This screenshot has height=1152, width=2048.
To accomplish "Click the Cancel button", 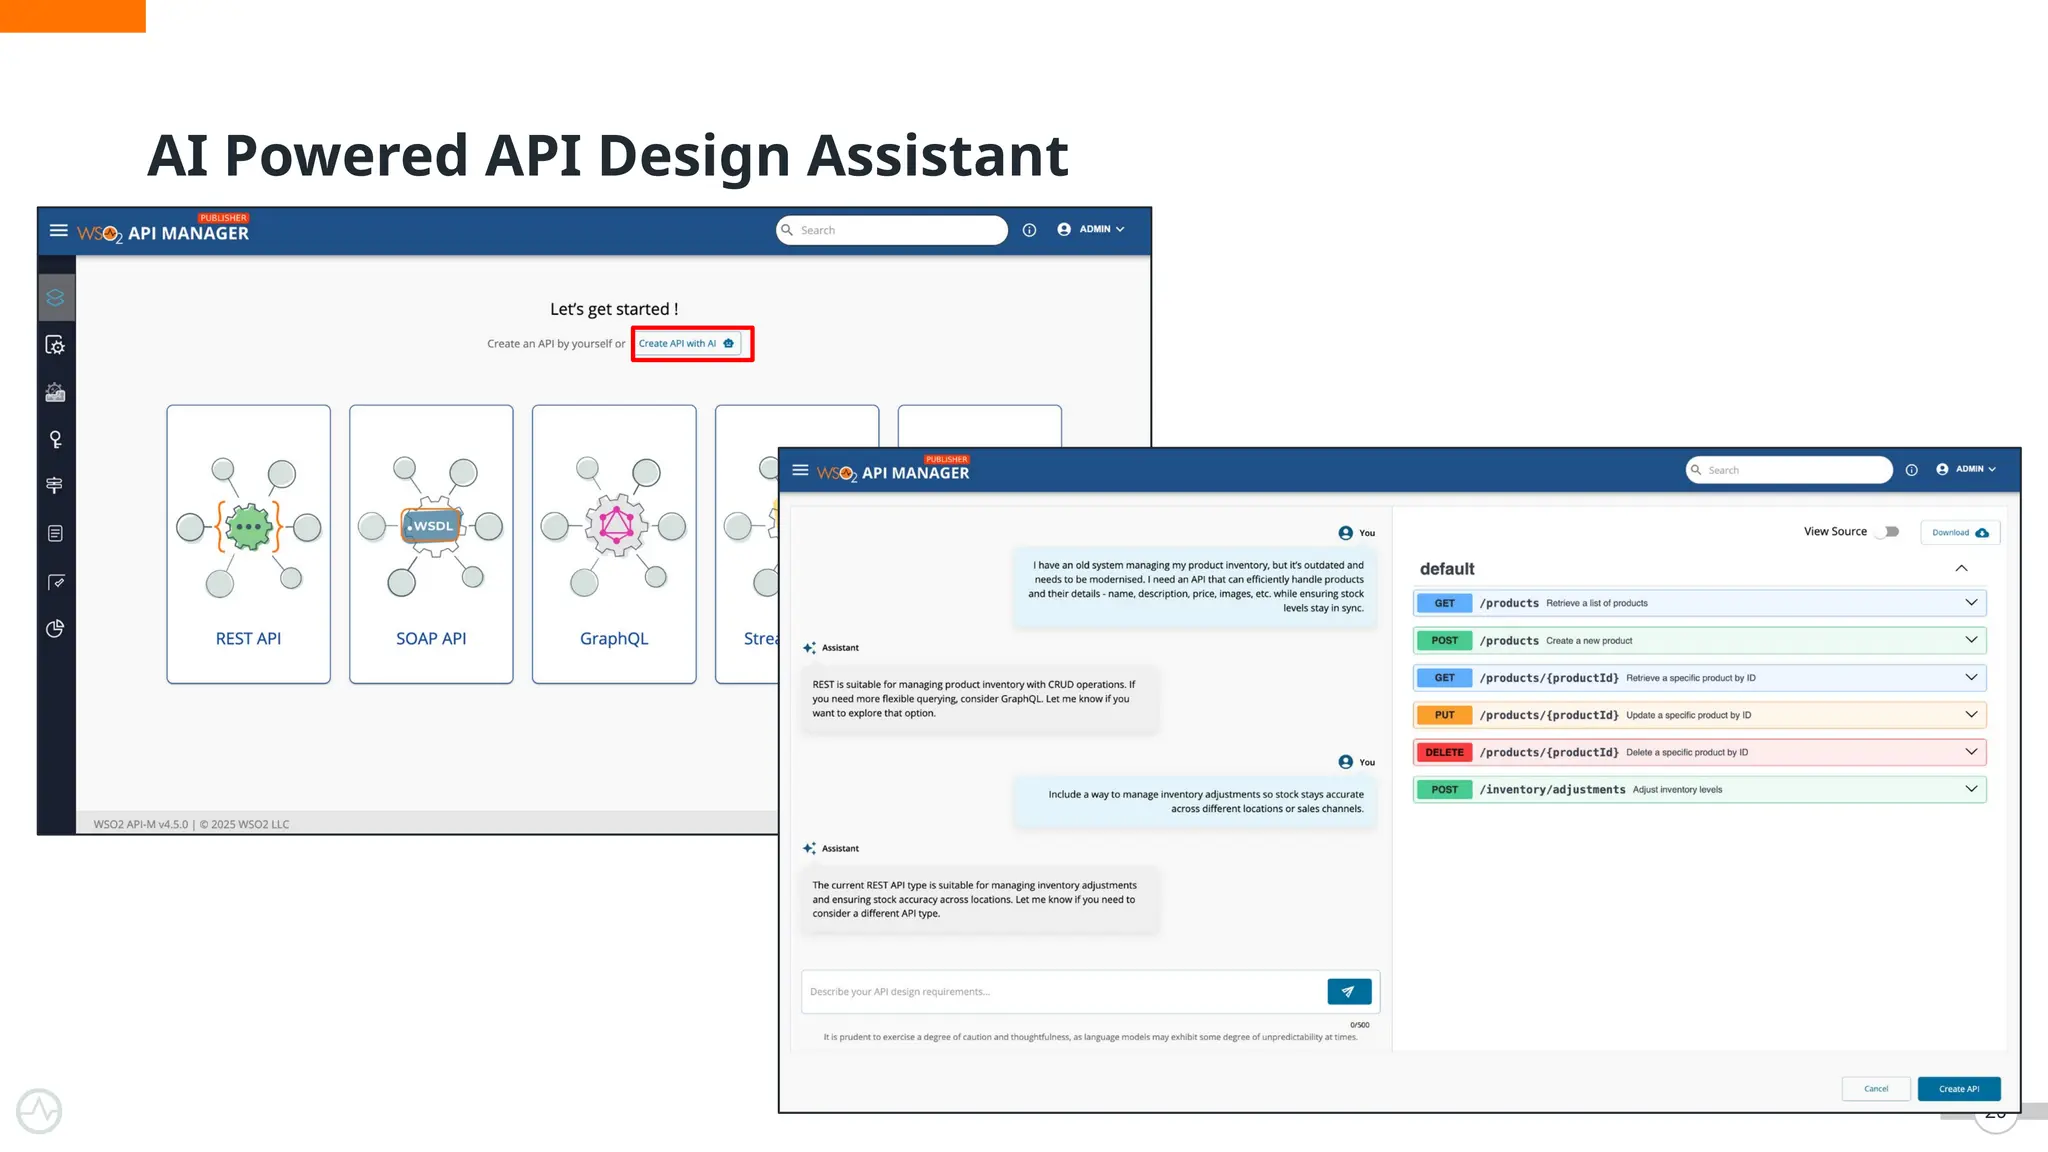I will tap(1876, 1089).
